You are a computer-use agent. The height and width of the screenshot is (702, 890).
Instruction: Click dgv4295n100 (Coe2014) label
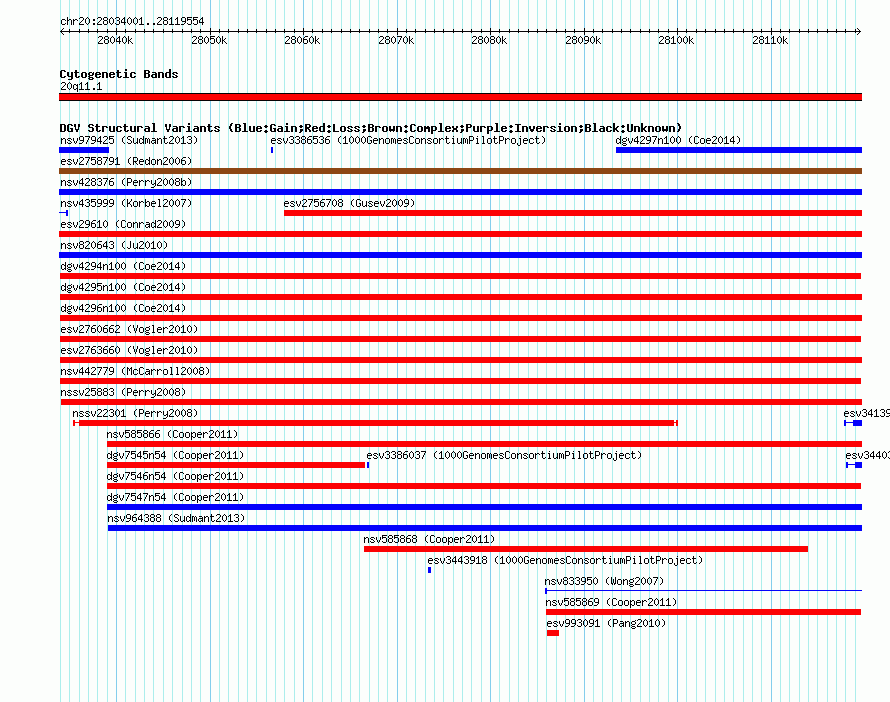point(123,287)
